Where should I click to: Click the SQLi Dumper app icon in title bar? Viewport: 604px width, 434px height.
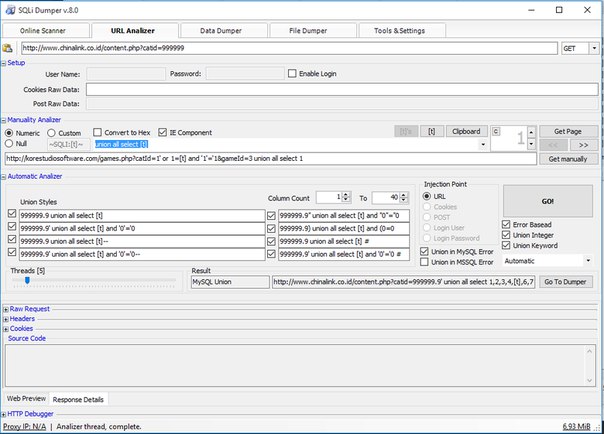[10, 10]
